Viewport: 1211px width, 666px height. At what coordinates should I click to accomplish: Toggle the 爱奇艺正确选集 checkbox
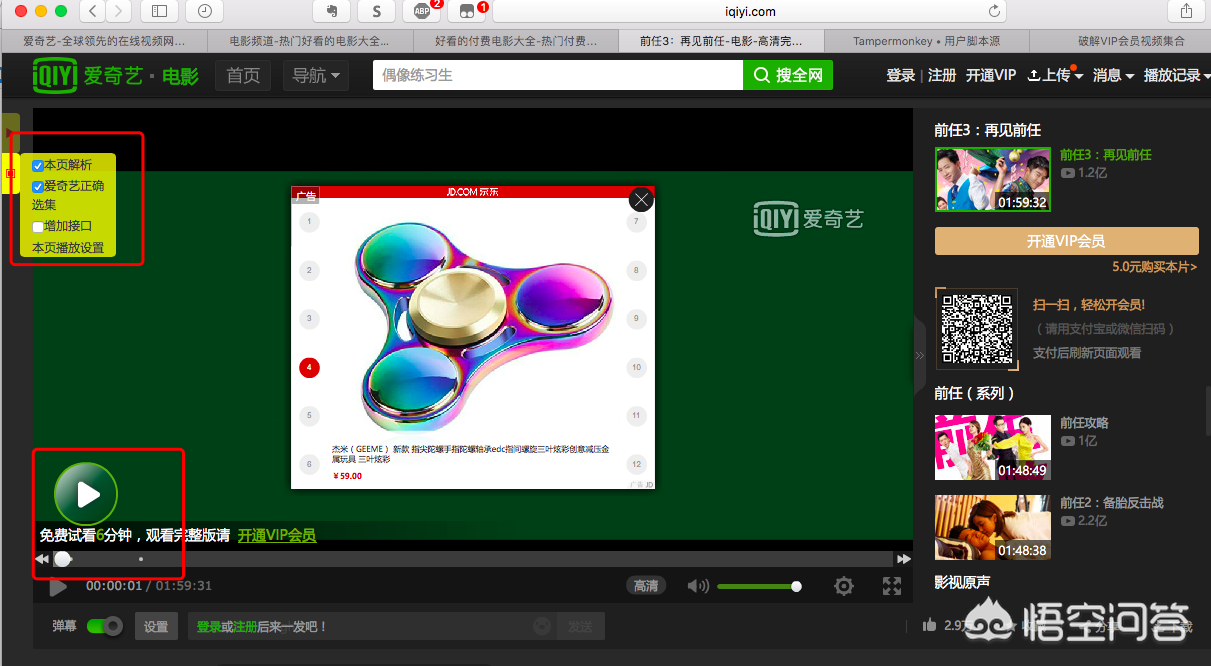[x=38, y=186]
